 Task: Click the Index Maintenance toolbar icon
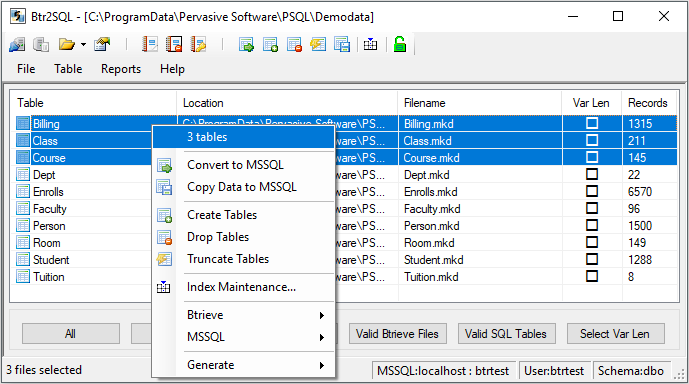pos(370,44)
